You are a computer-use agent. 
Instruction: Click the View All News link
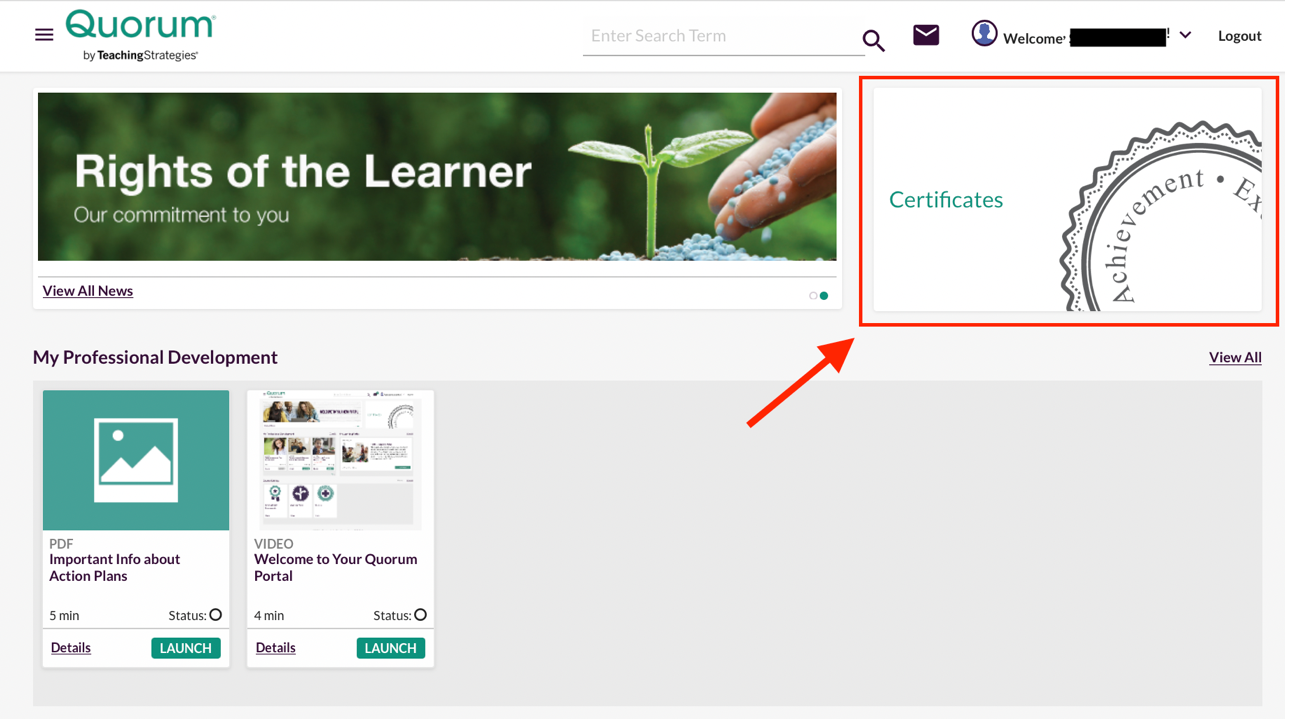pos(87,290)
